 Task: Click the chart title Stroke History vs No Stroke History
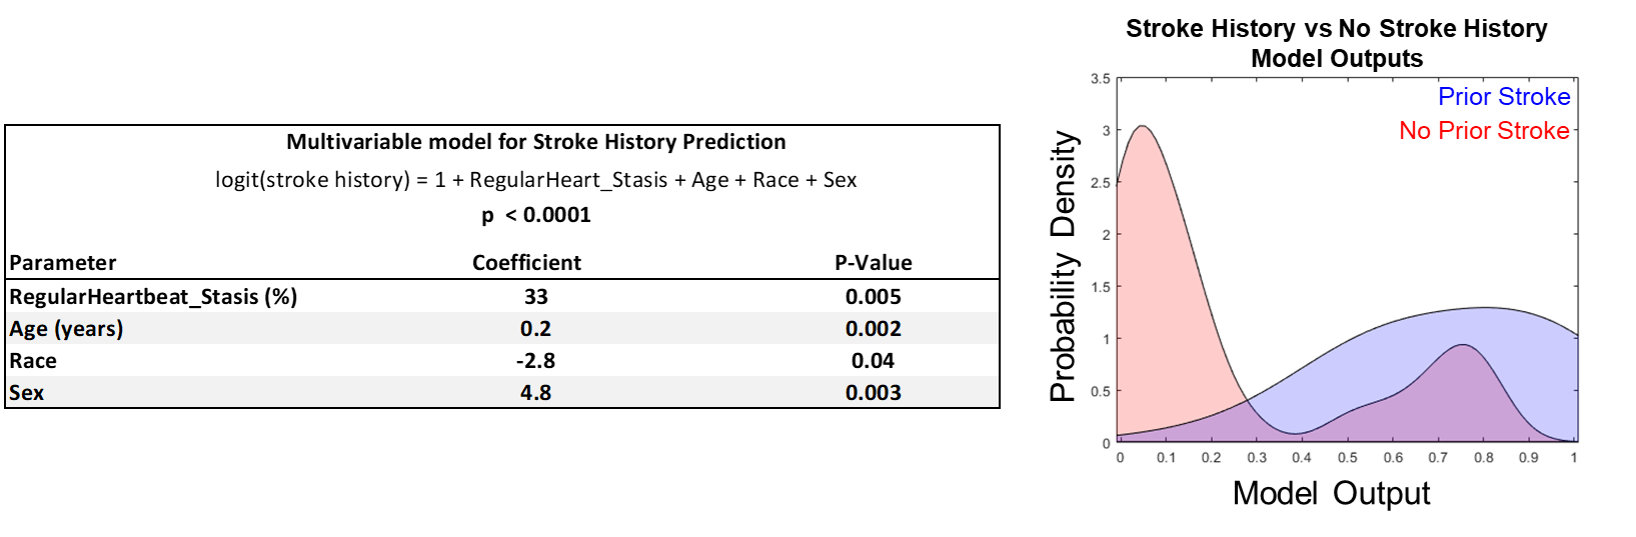(x=1336, y=29)
